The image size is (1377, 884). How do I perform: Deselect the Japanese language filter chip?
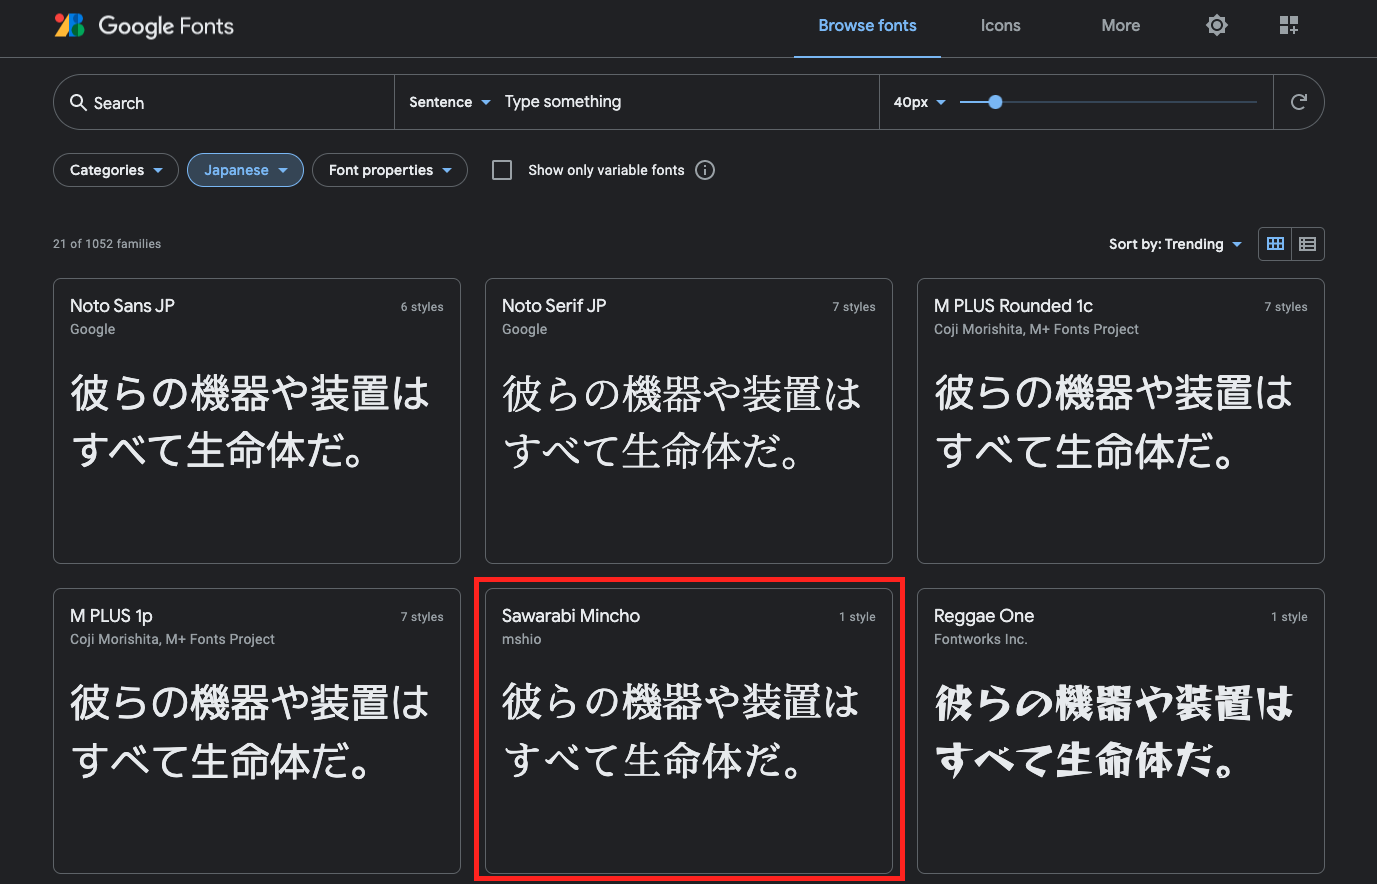245,170
